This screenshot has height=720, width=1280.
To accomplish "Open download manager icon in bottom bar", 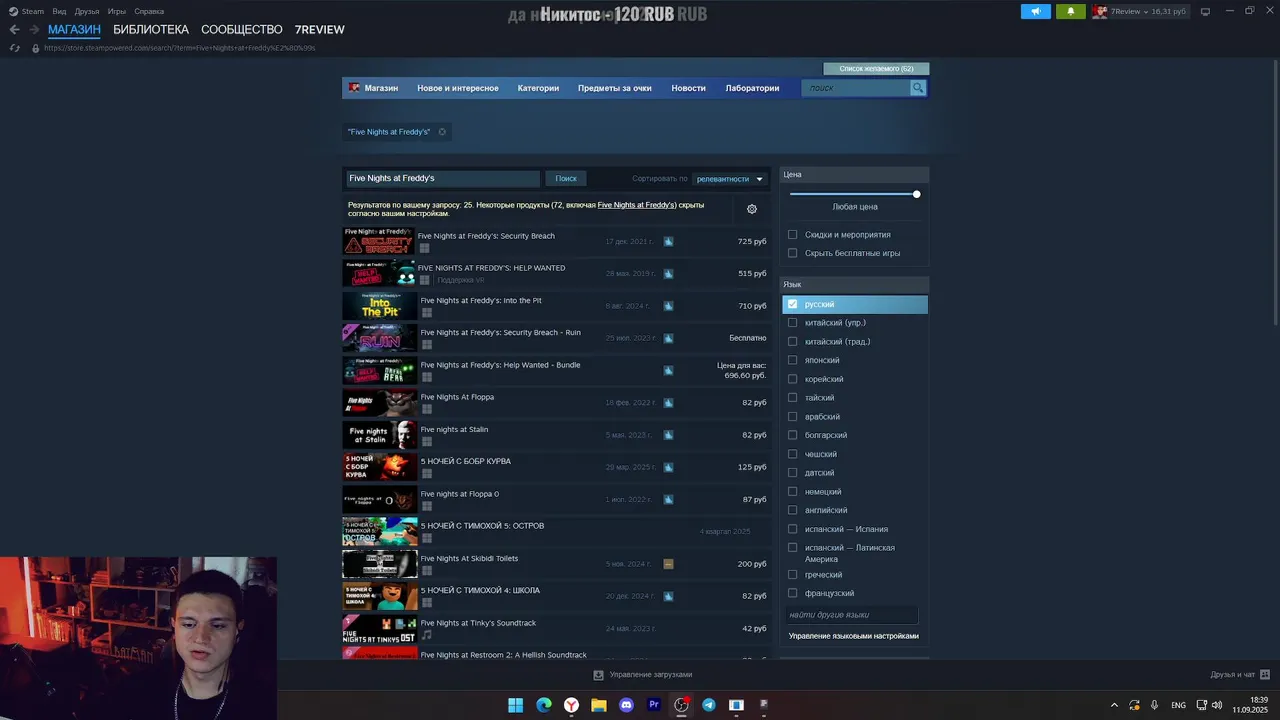I will (x=598, y=675).
